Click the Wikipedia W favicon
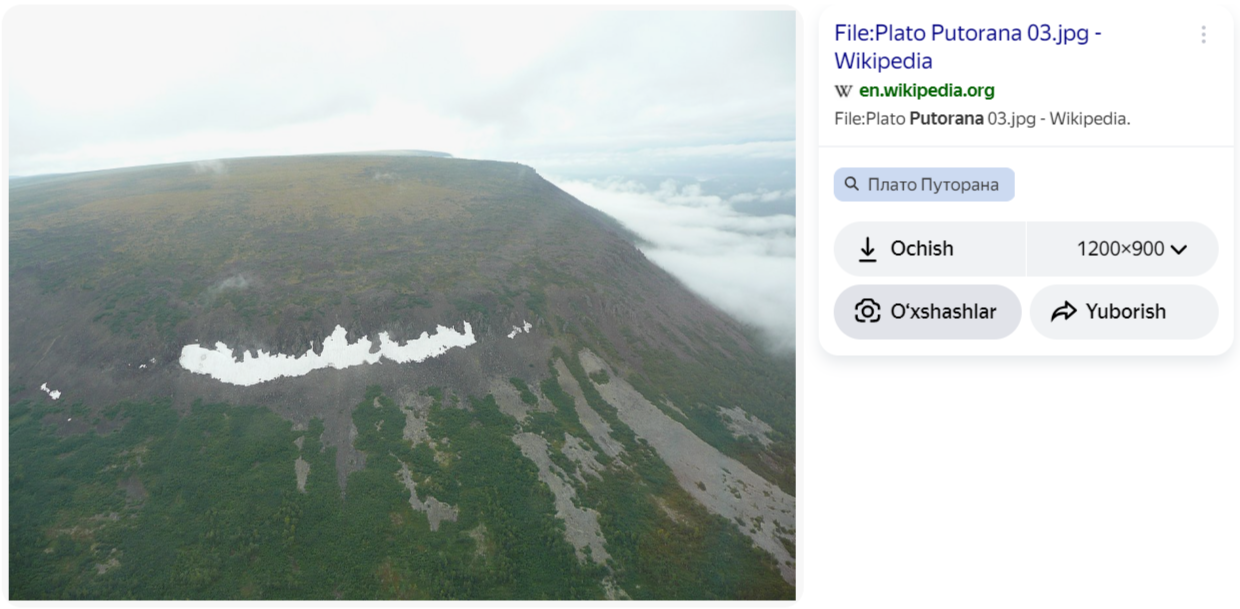The image size is (1240, 609). point(843,91)
